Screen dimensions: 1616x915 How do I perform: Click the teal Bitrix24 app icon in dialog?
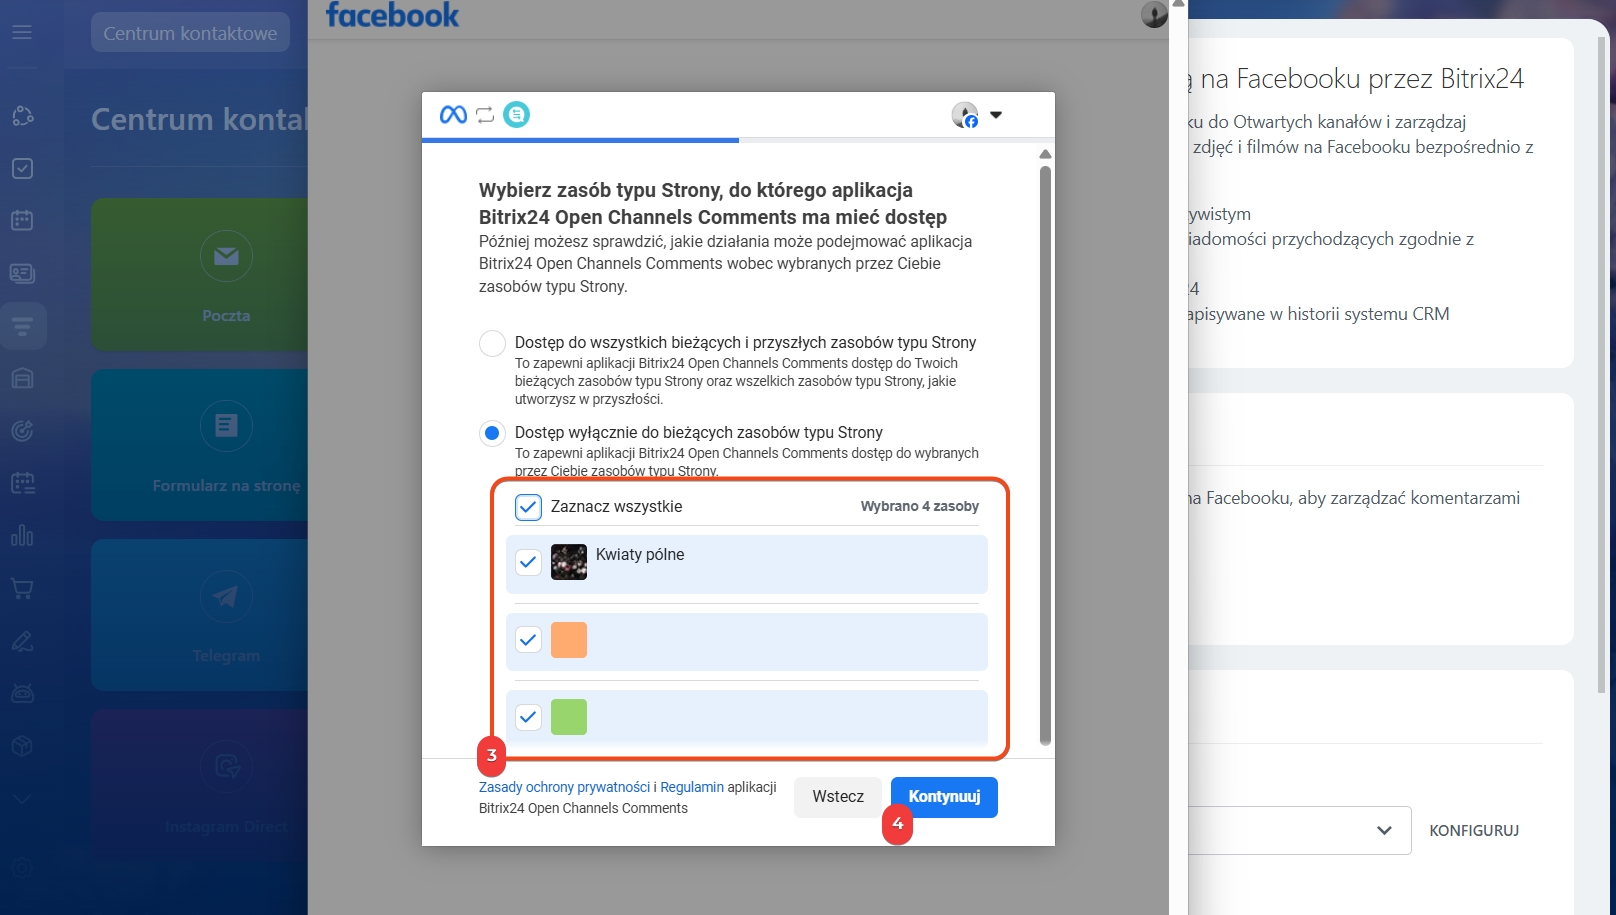pyautogui.click(x=516, y=115)
